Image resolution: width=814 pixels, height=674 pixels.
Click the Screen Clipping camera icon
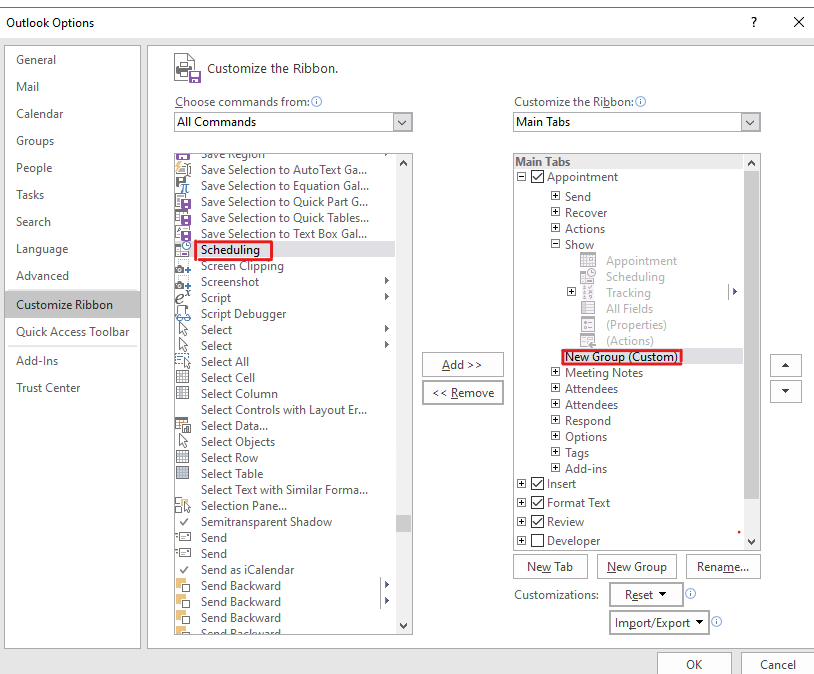183,266
